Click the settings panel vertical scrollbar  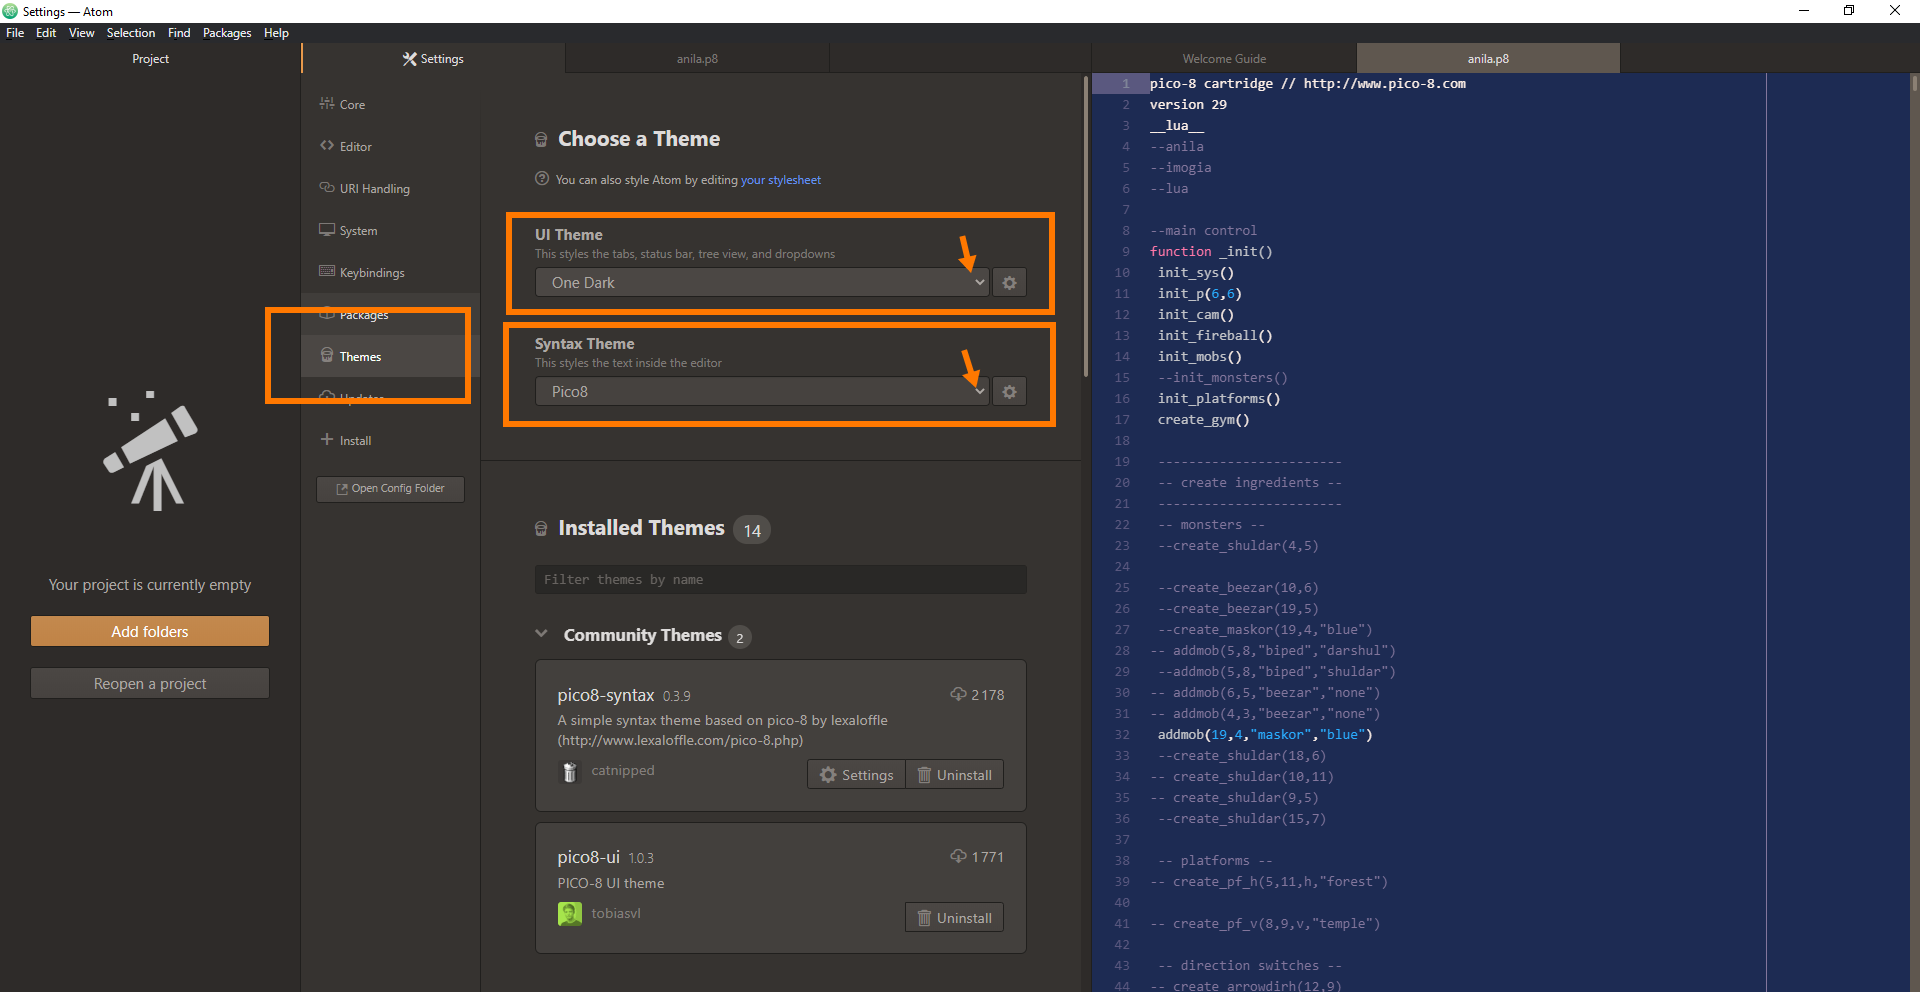tap(1086, 227)
